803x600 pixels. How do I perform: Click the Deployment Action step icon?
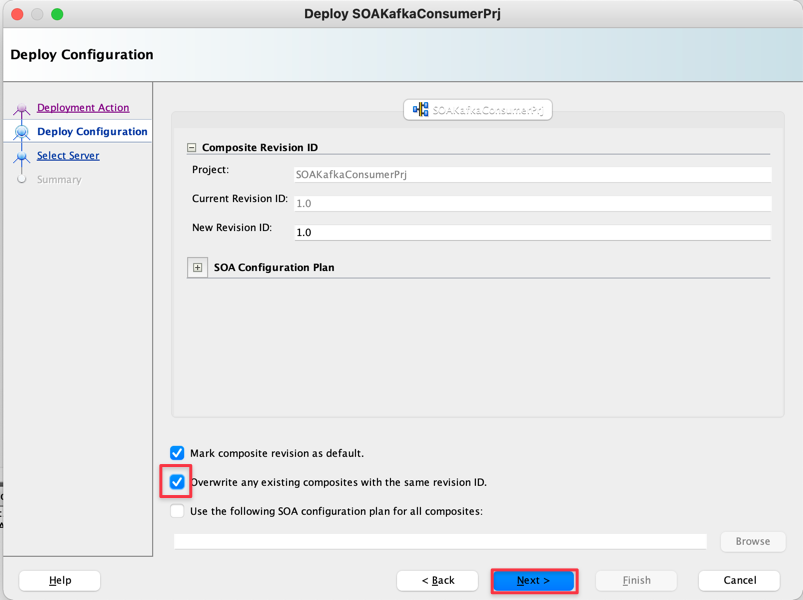coord(22,107)
